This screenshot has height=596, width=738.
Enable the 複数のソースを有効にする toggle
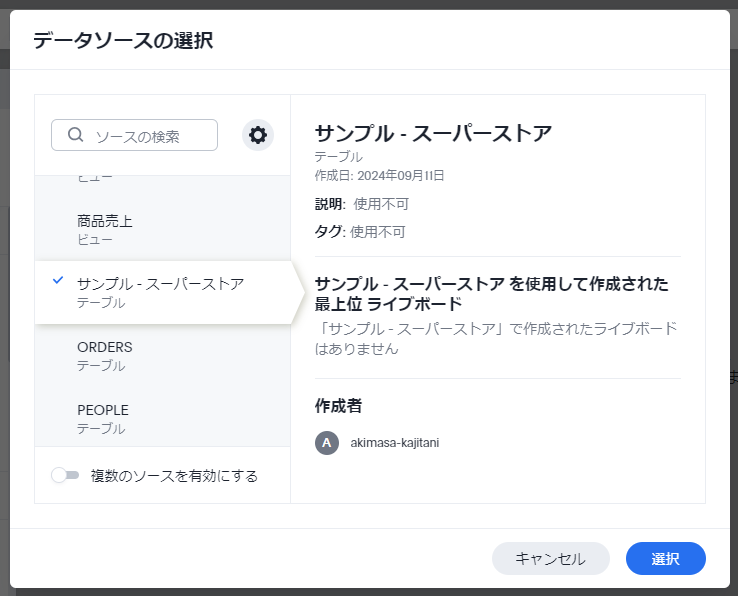coord(65,476)
